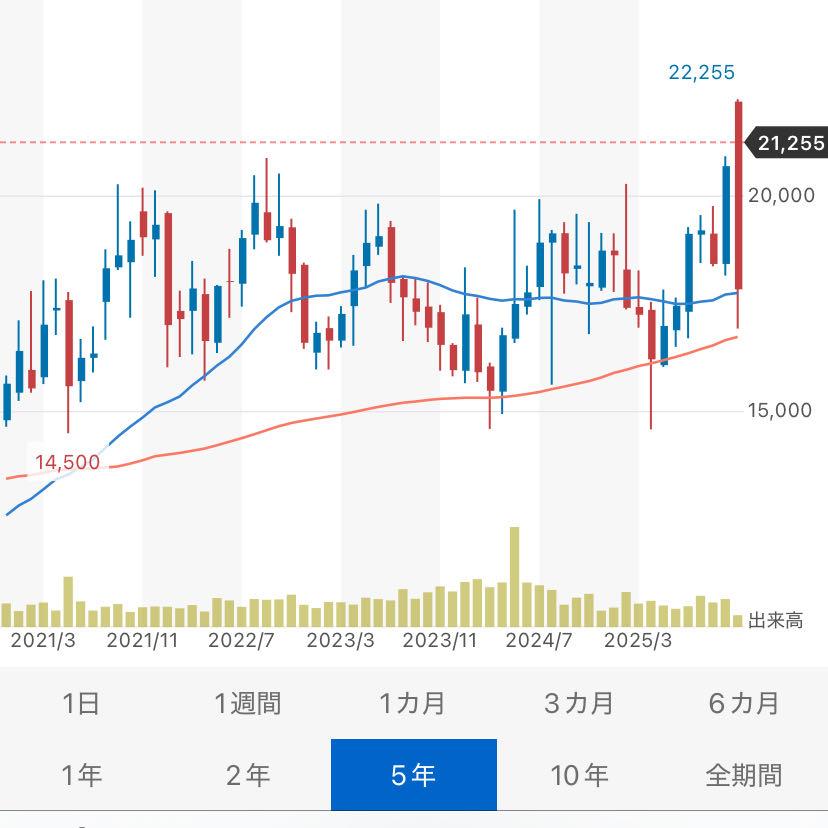Tap the 14,500 low price label
Screen dimensions: 828x828
[x=67, y=462]
